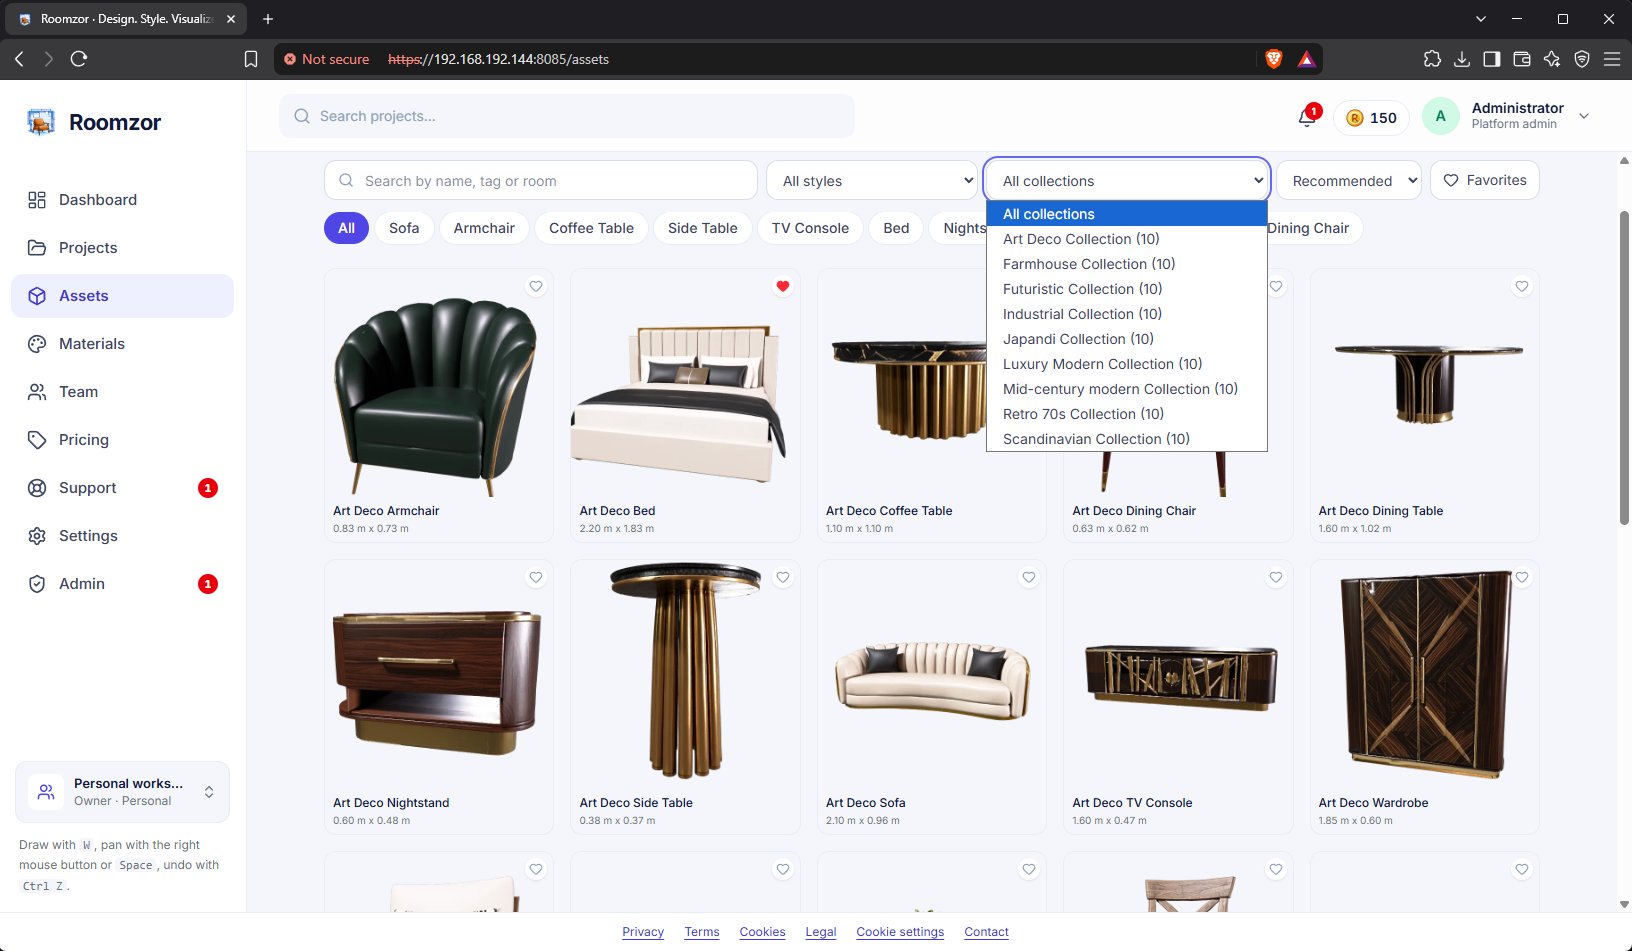The height and width of the screenshot is (951, 1632).
Task: Click the Settings gear icon in sidebar
Action: (x=37, y=536)
